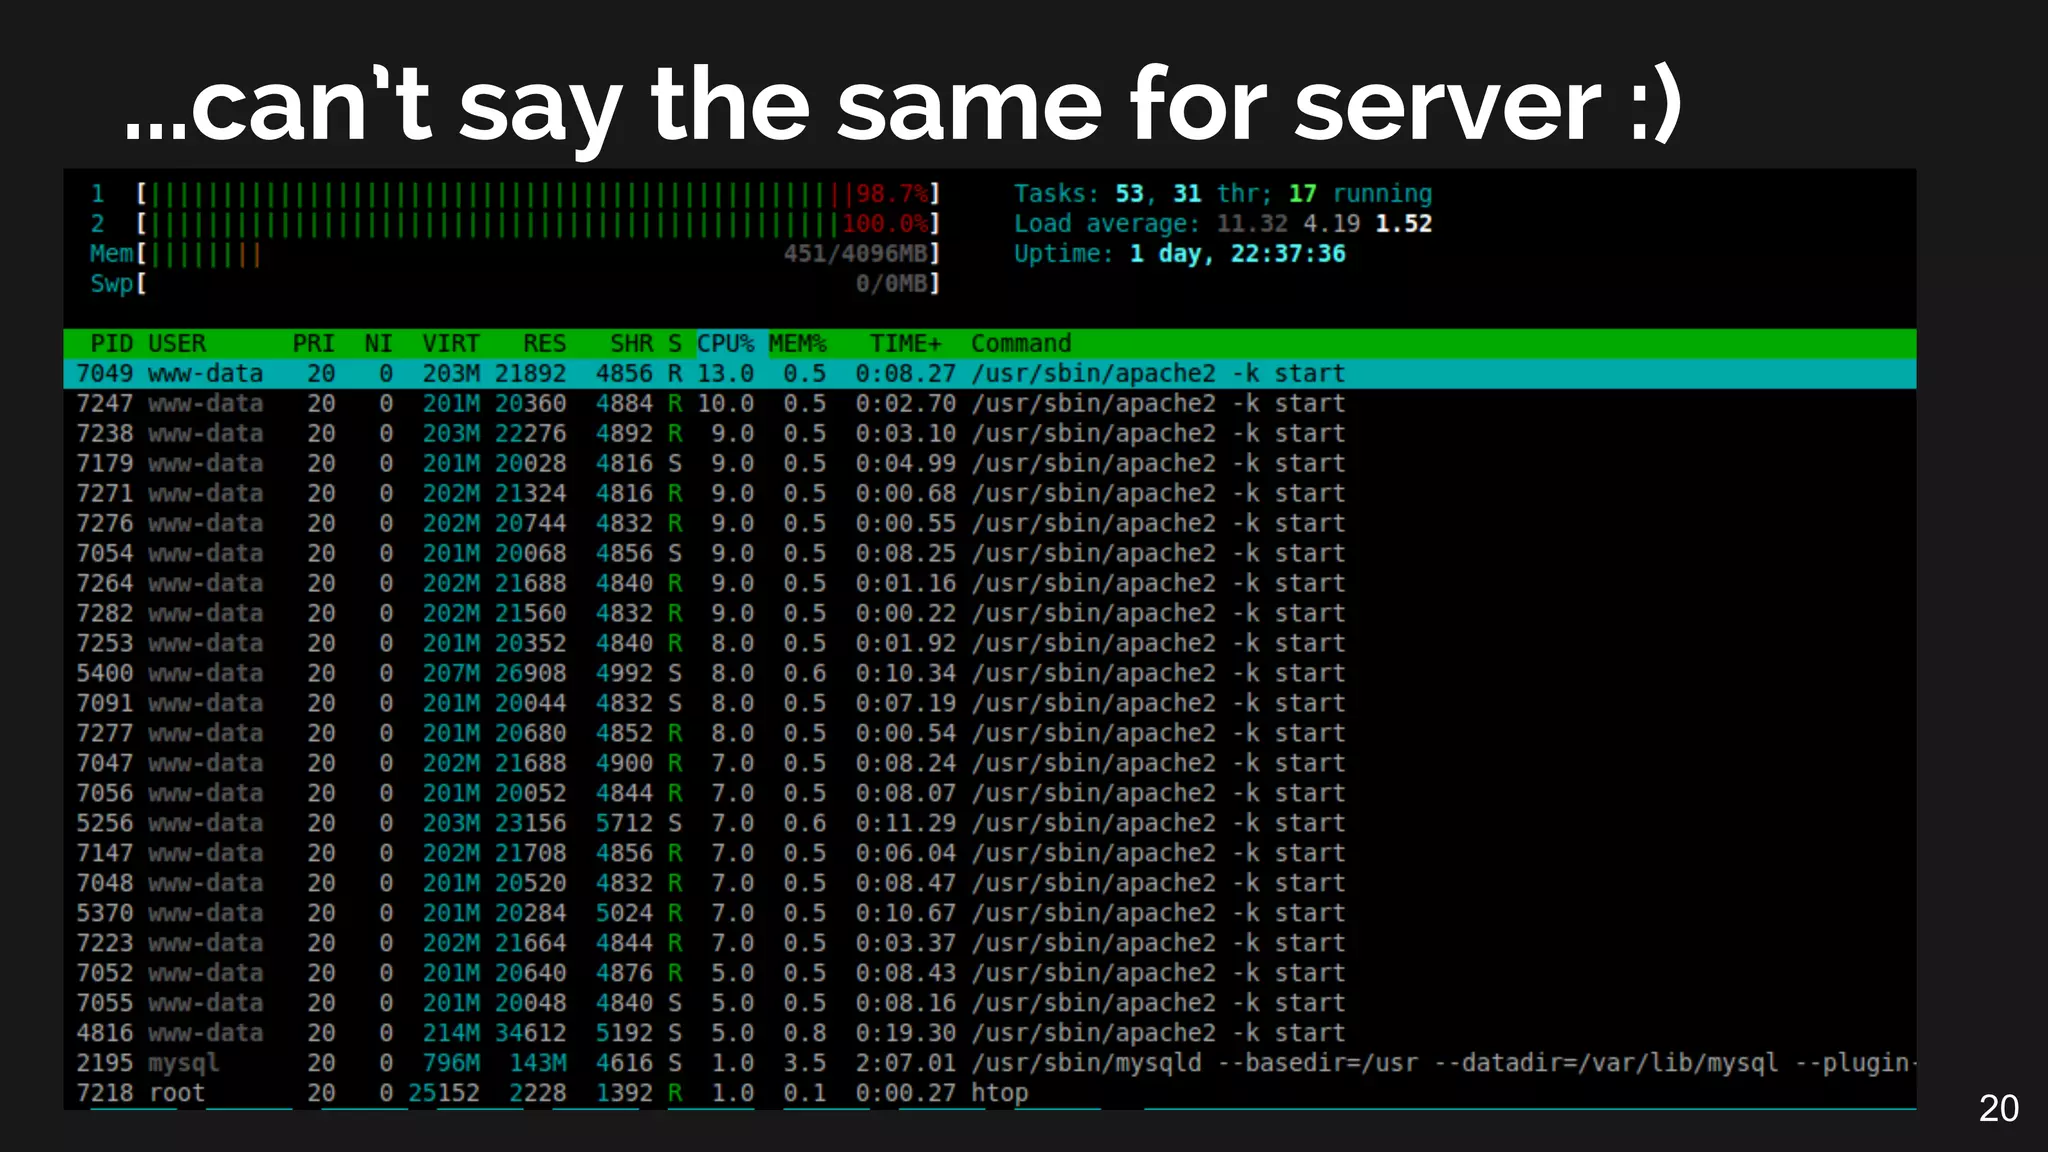Click the NI column header
2048x1152 pixels.
(378, 344)
